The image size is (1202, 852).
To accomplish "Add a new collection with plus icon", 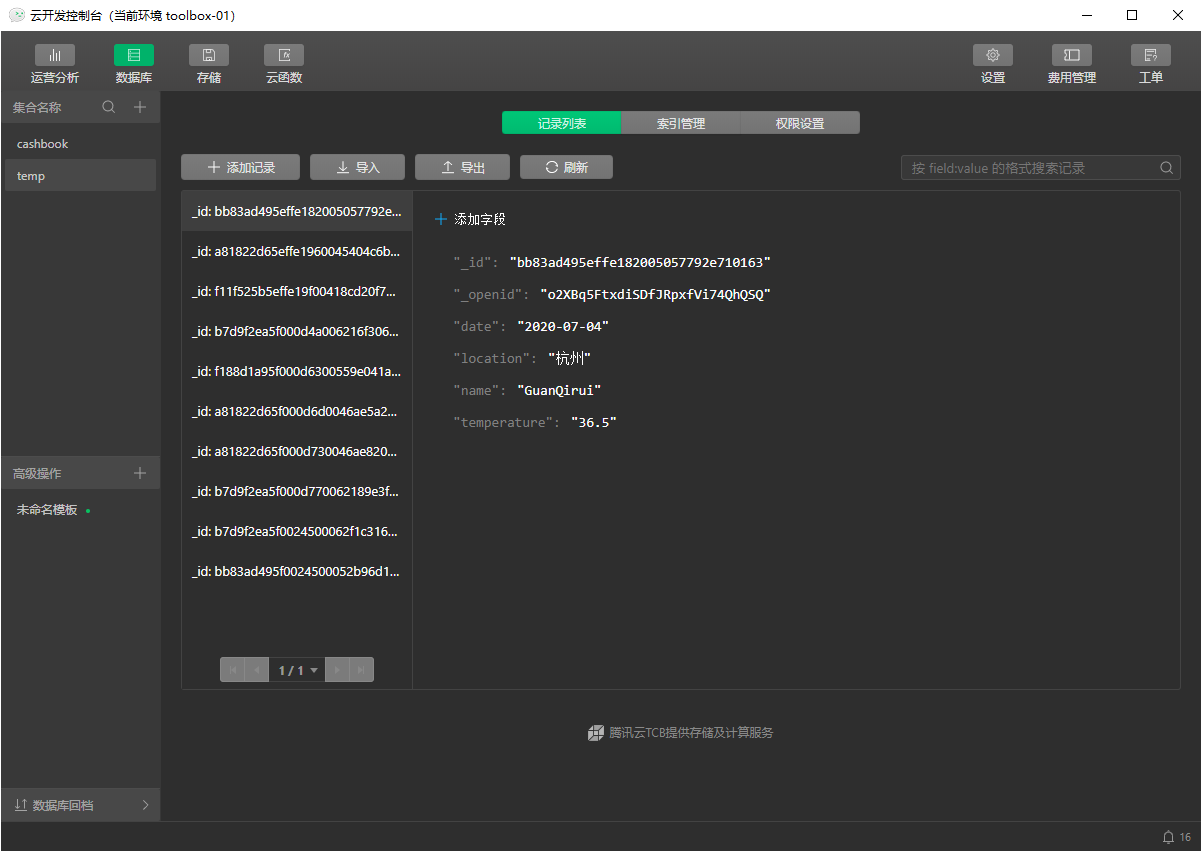I will (x=140, y=107).
